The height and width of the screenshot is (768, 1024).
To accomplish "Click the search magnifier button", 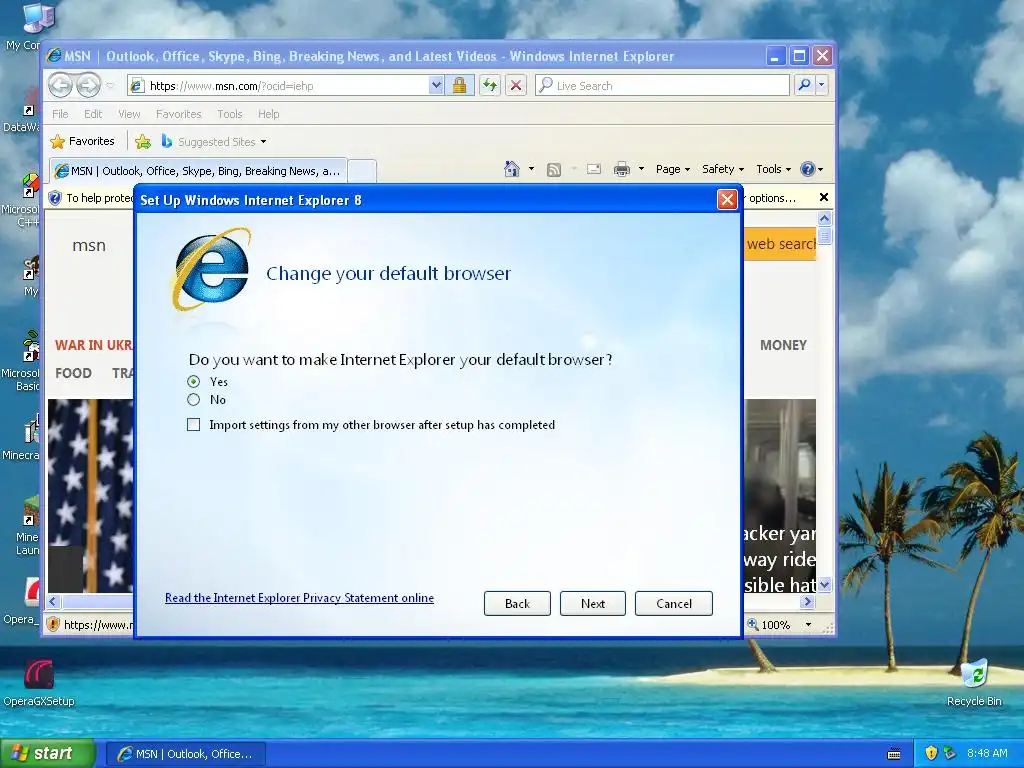I will coord(805,85).
